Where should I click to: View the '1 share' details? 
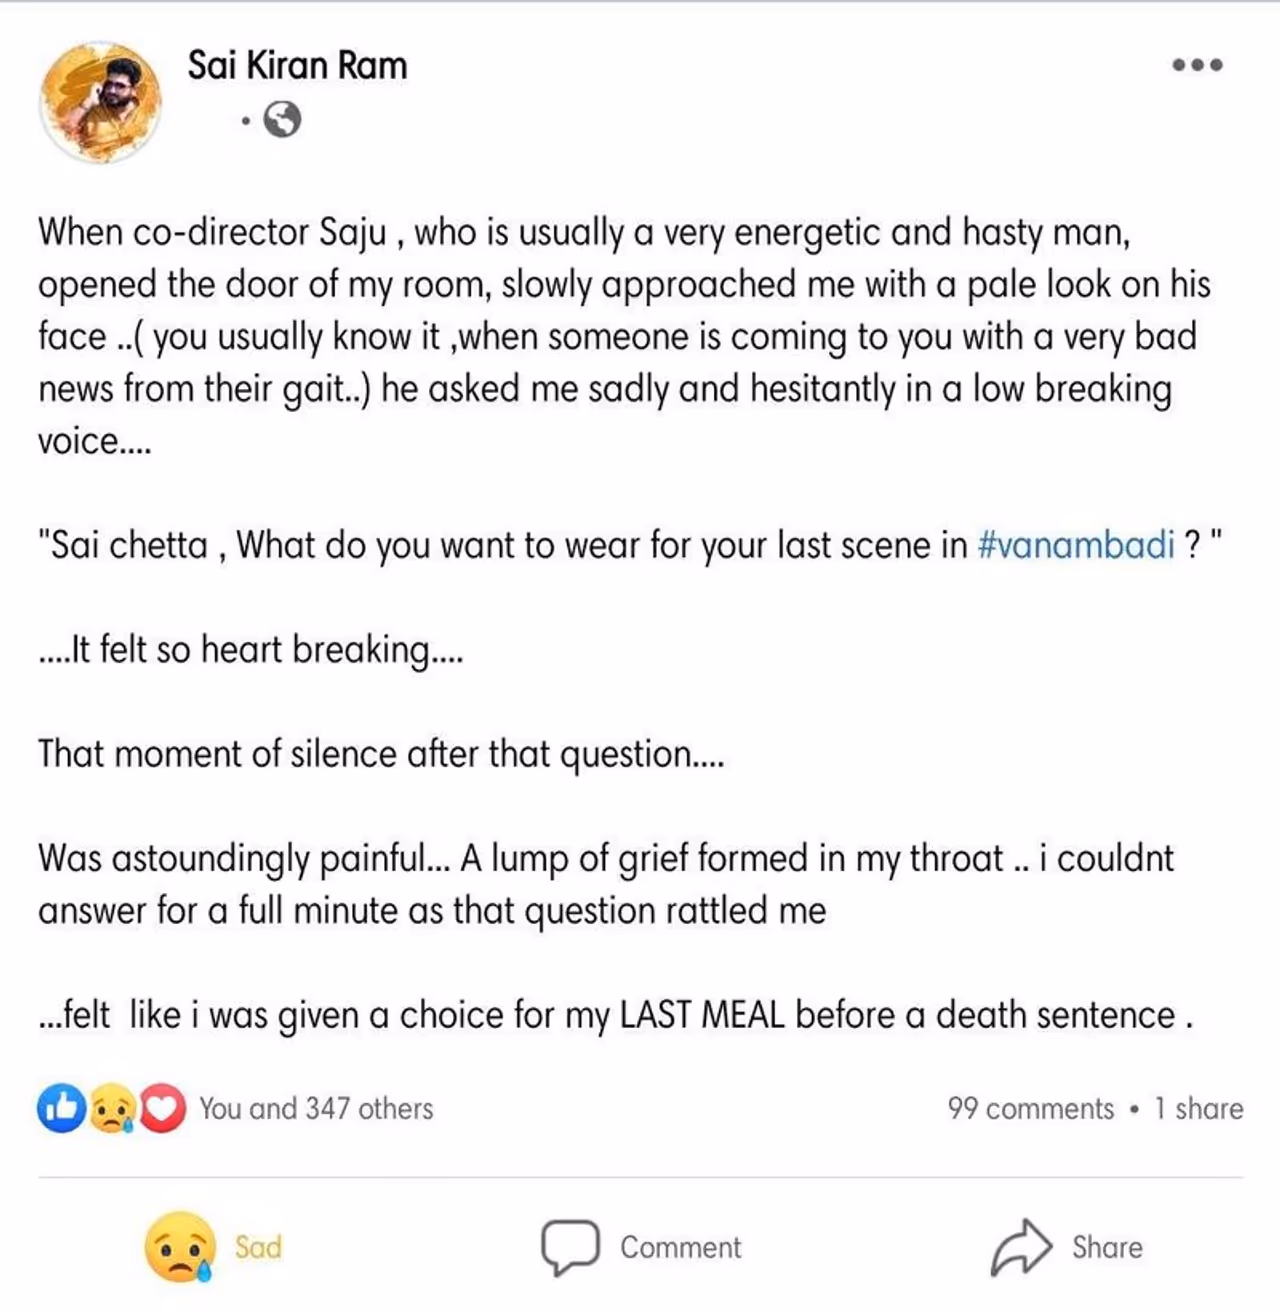tap(1198, 1108)
